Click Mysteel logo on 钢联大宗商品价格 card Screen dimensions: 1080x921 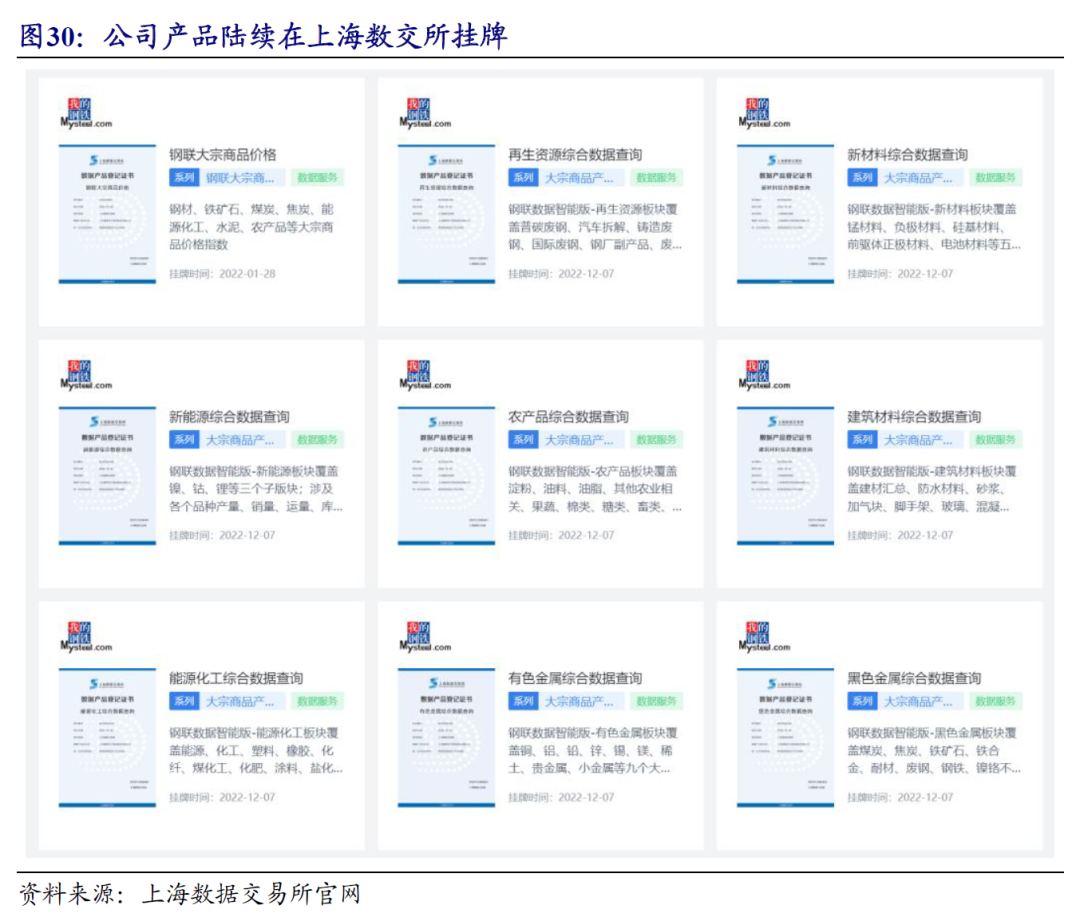tap(86, 114)
